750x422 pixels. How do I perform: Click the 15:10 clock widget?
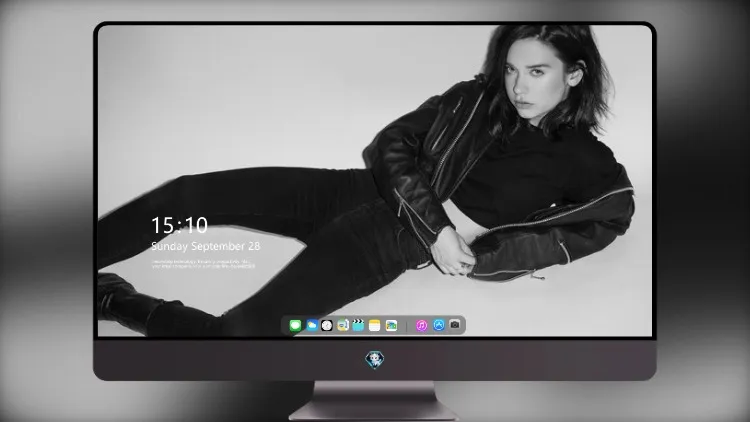tap(179, 225)
